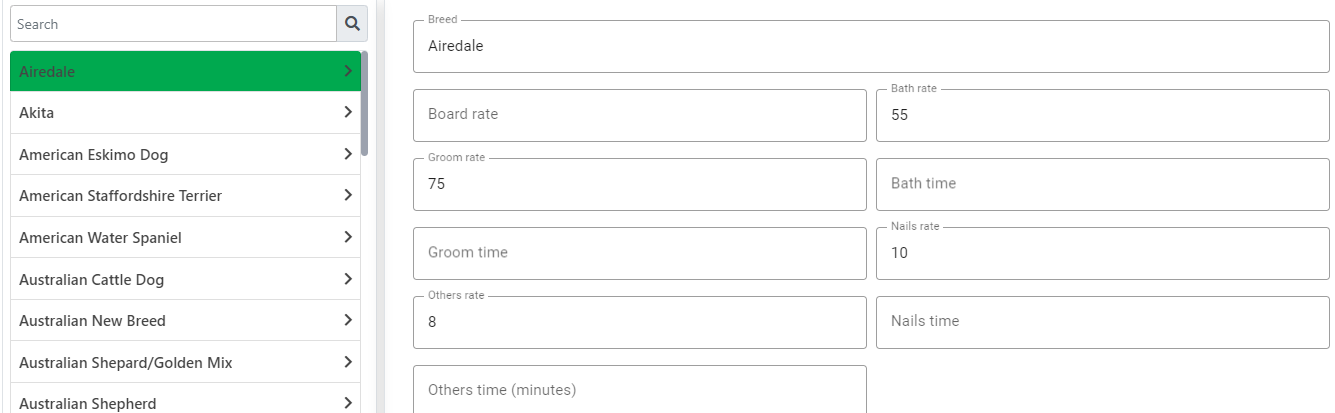Click chevron next to American Staffordshire Terrier
This screenshot has width=1335, height=413.
(347, 195)
